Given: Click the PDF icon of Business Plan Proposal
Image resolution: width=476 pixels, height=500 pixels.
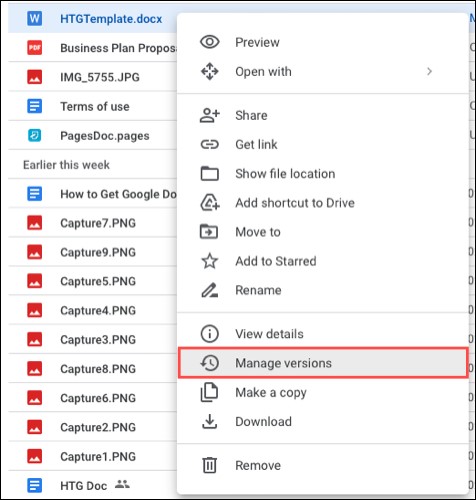Looking at the screenshot, I should coord(34,48).
